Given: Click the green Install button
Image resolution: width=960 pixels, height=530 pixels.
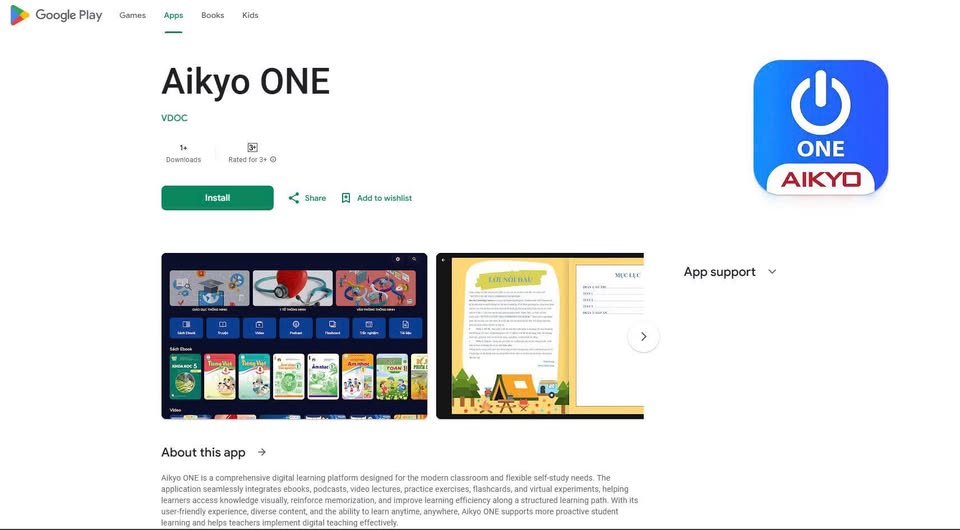Looking at the screenshot, I should (x=217, y=198).
